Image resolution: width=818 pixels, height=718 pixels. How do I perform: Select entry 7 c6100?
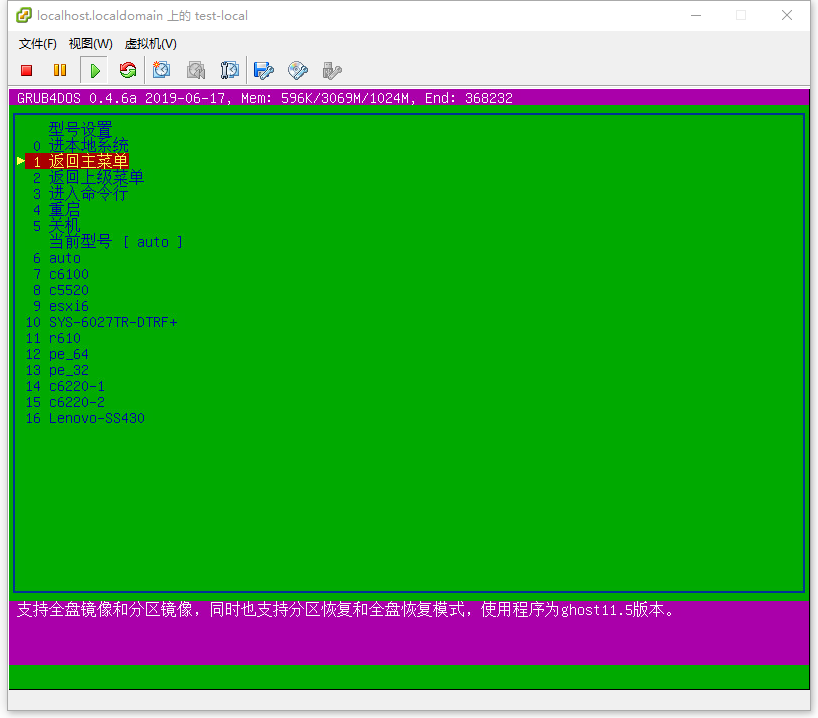61,274
